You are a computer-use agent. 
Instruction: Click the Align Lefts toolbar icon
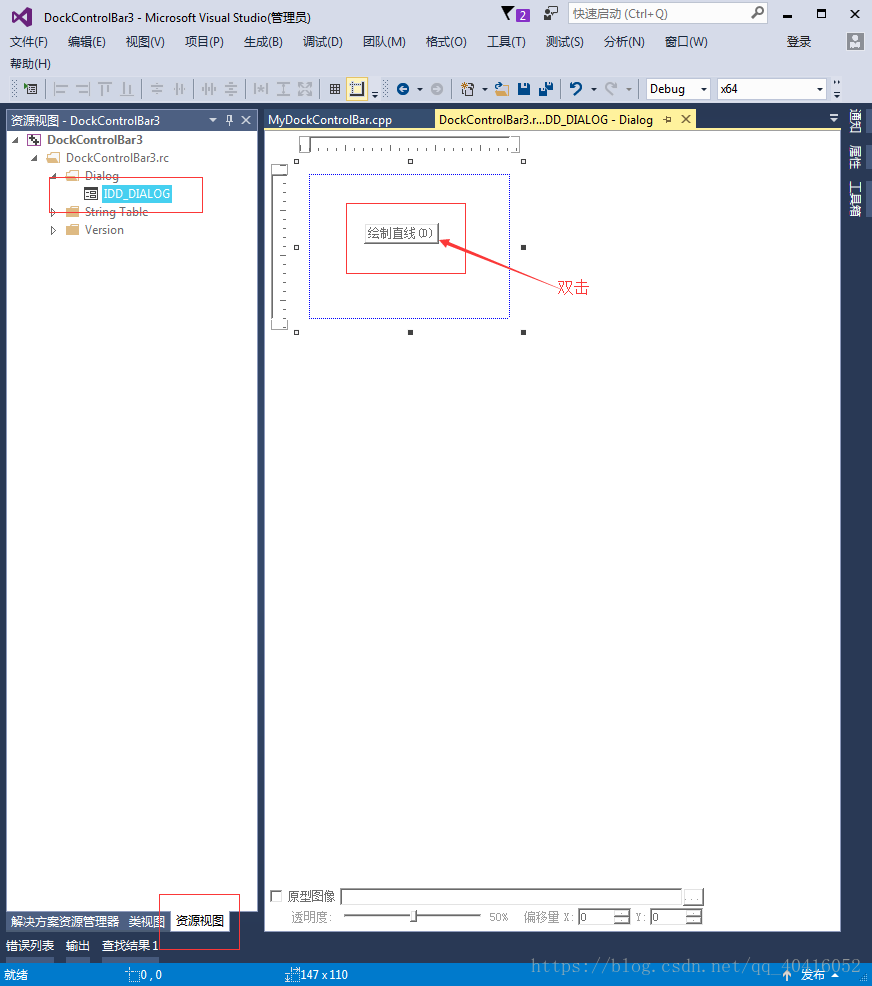pyautogui.click(x=61, y=89)
